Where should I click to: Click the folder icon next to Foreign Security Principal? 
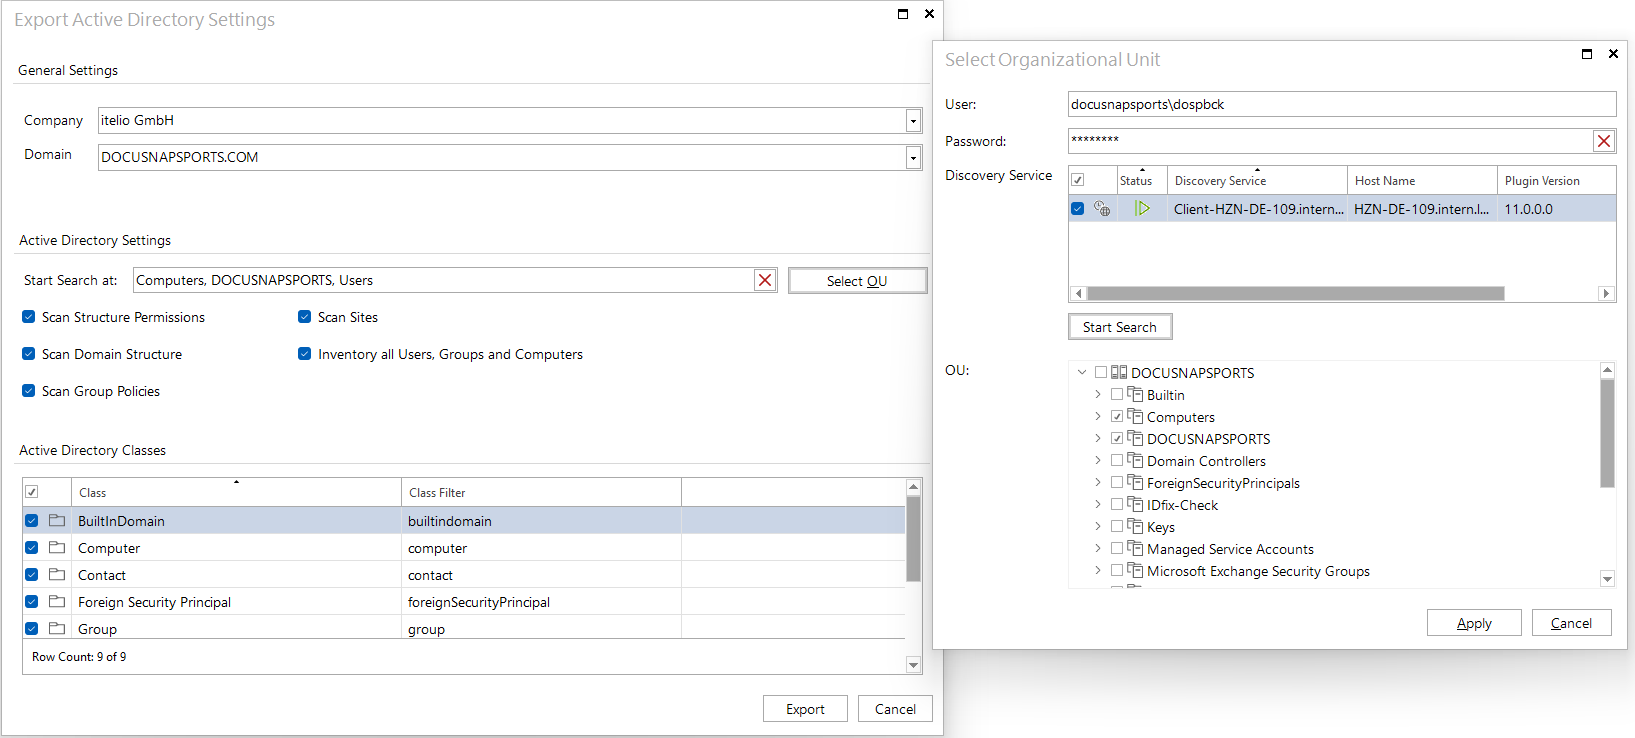[57, 601]
